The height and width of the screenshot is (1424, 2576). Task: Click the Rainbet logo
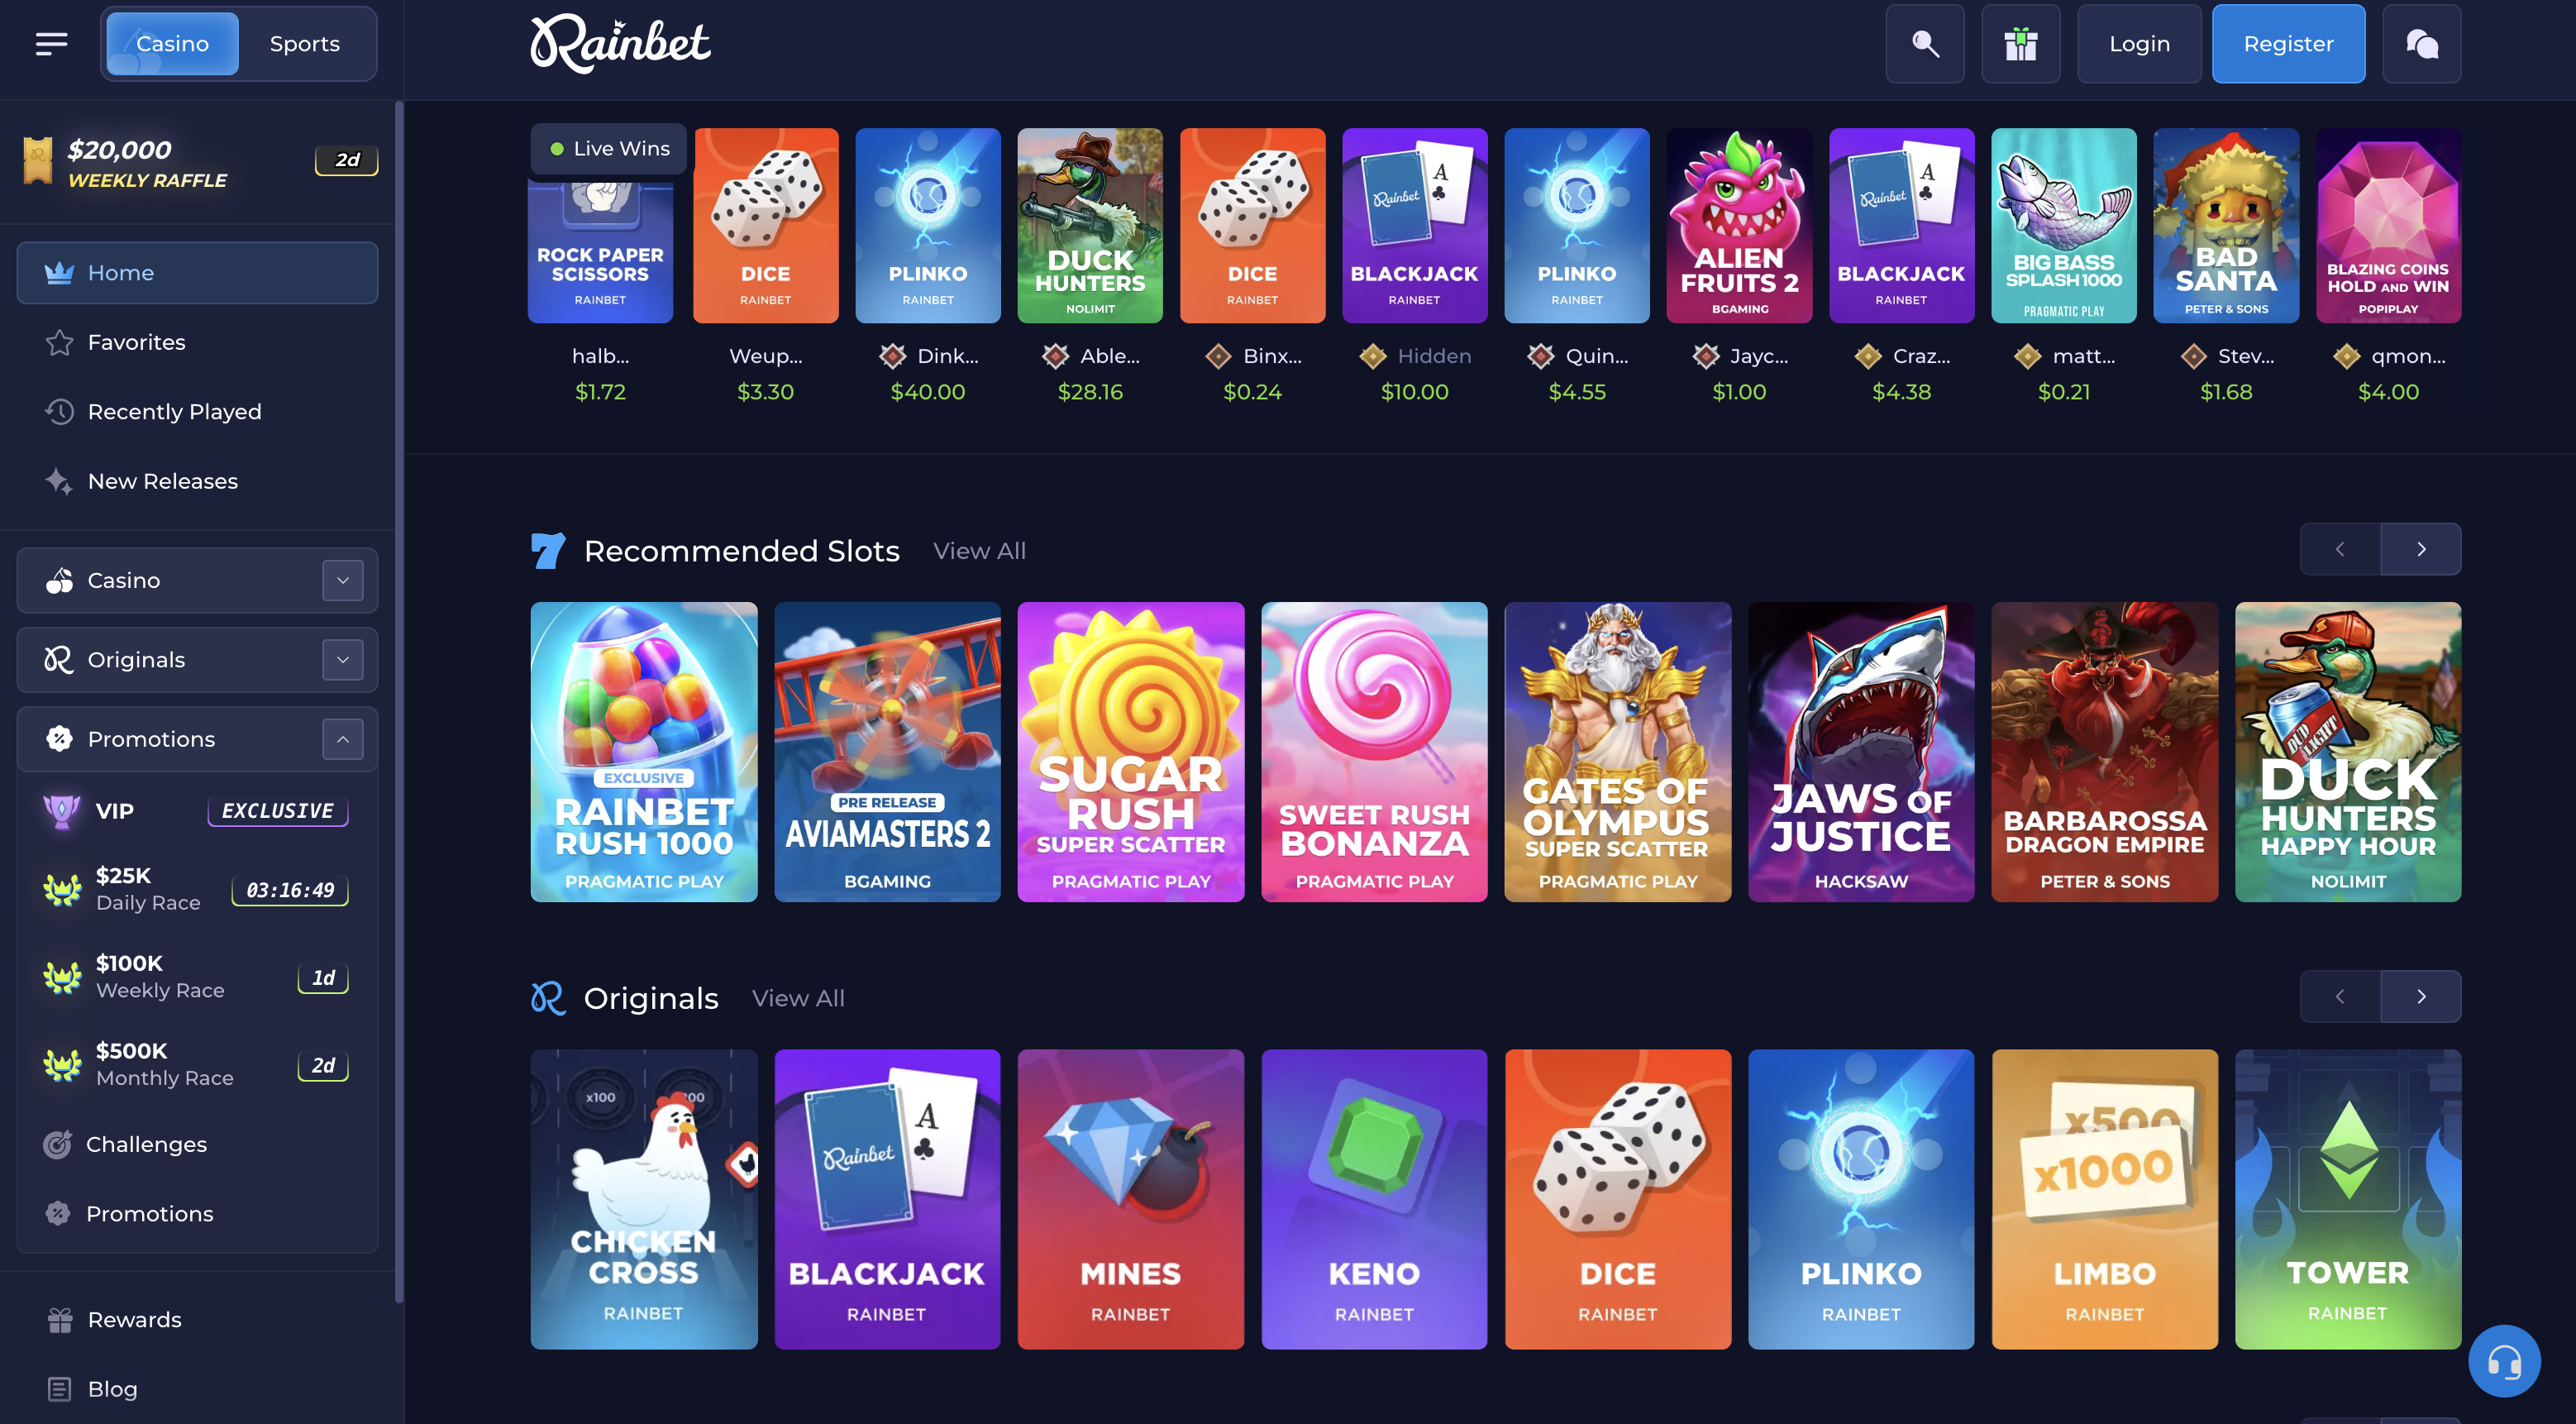(620, 44)
